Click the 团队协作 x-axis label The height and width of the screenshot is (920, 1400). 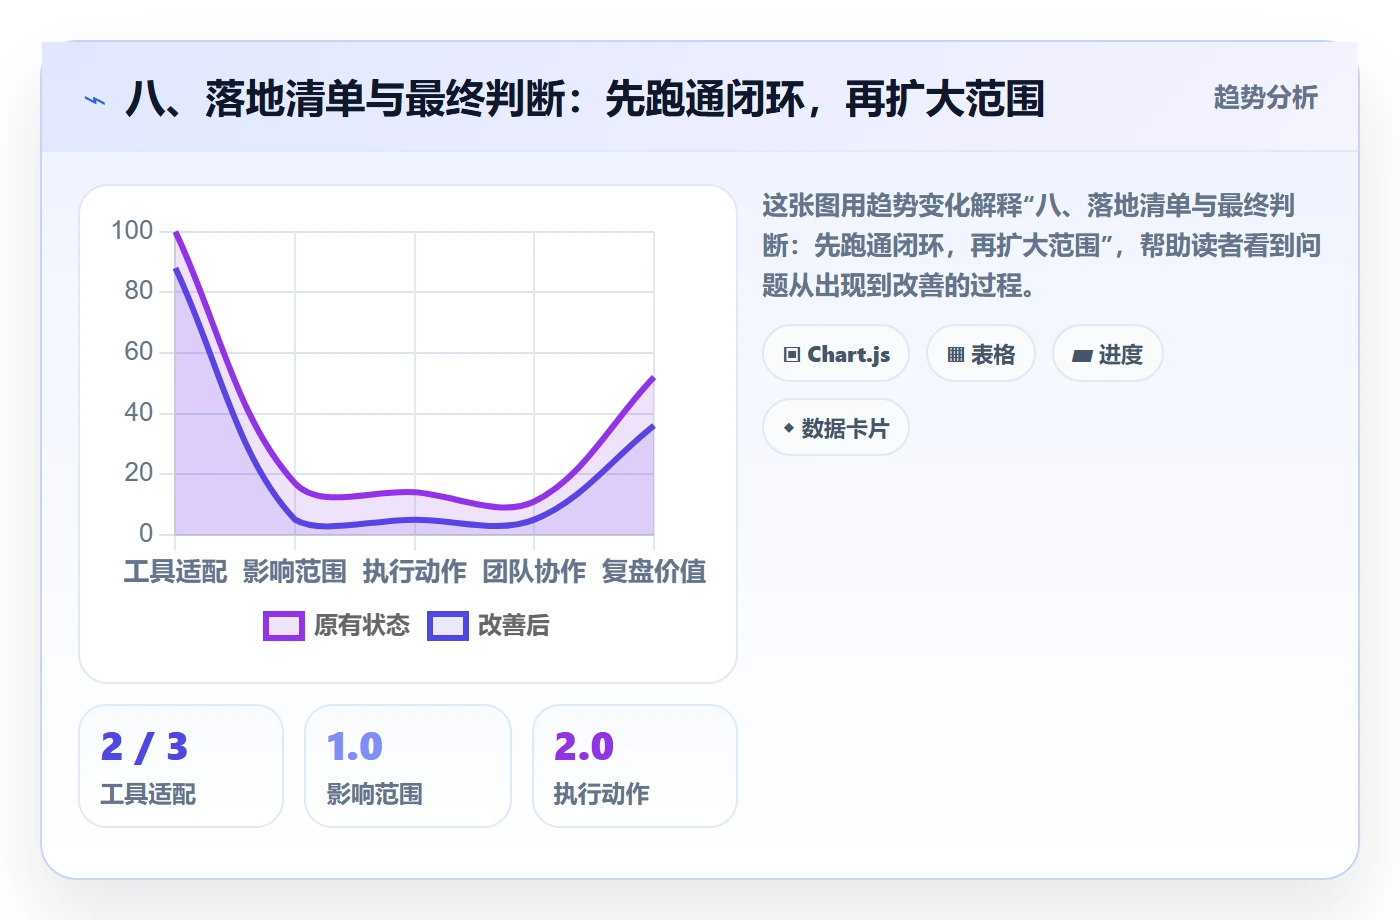[534, 572]
